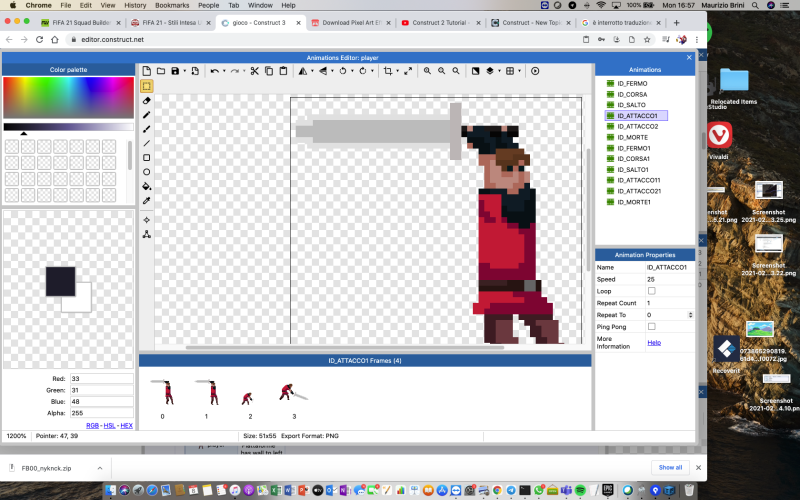800x500 pixels.
Task: Open the undo history dropdown arrow
Action: pyautogui.click(x=224, y=71)
